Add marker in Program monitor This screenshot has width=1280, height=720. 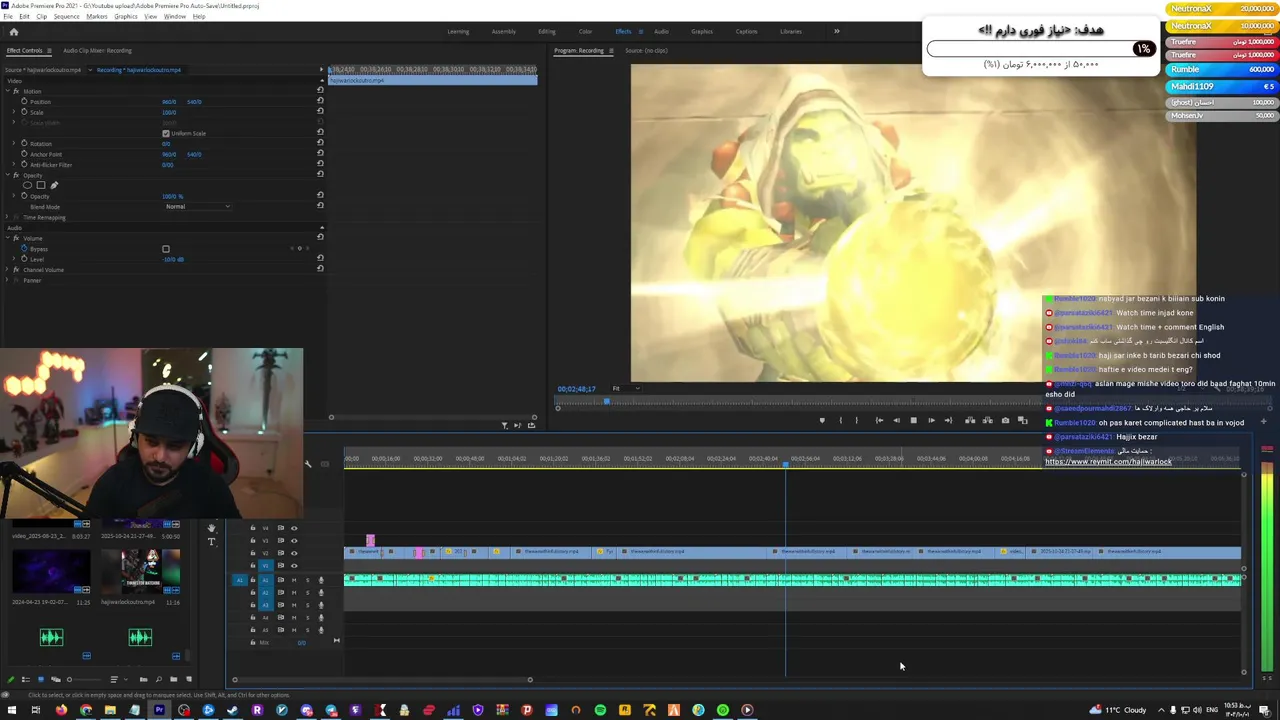pos(822,420)
